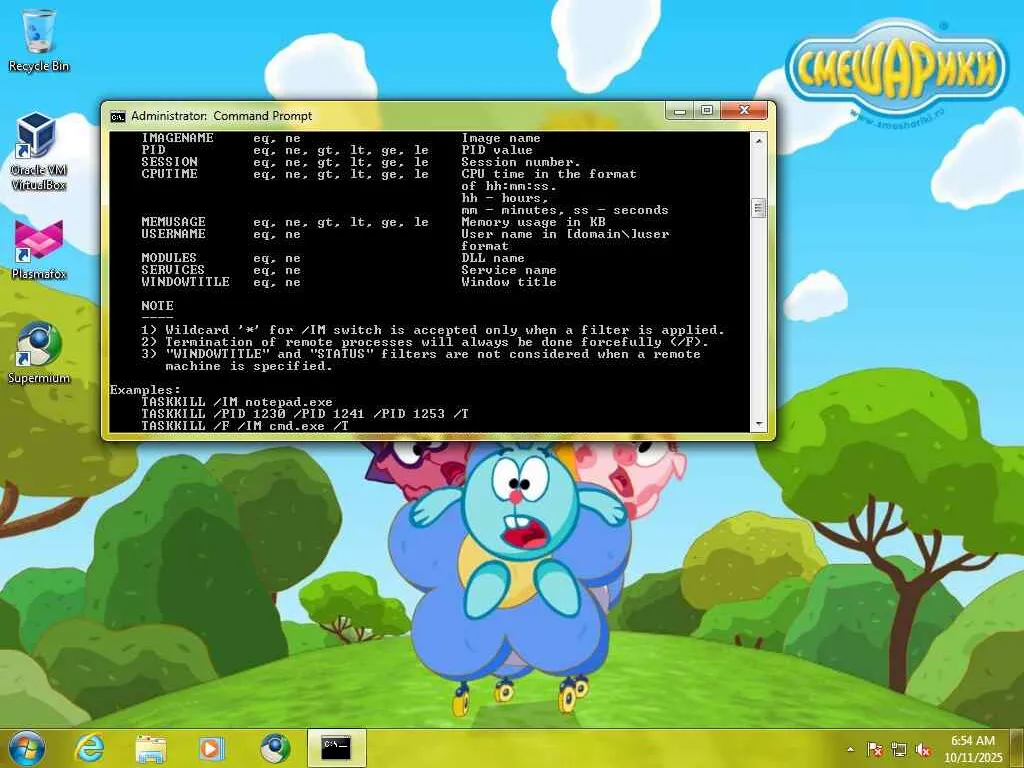Open the network status tray icon
Image resolution: width=1024 pixels, height=768 pixels.
pos(899,750)
